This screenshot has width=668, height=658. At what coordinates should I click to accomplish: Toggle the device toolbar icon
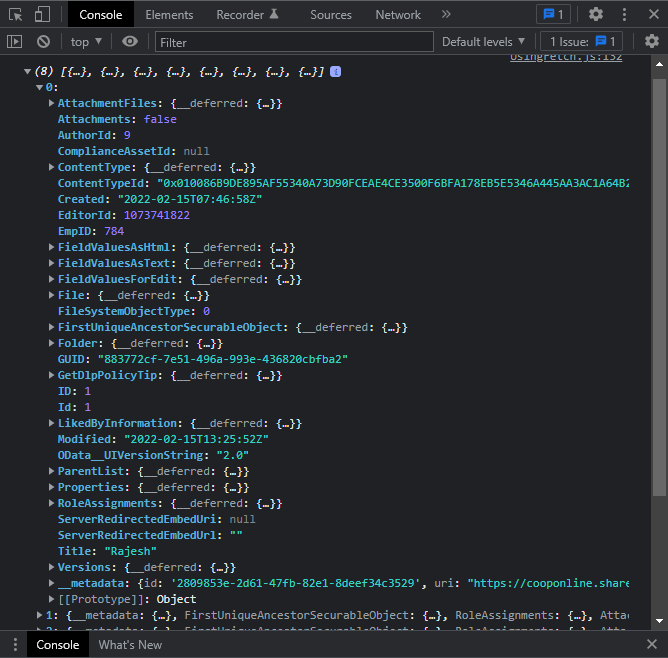pos(42,14)
